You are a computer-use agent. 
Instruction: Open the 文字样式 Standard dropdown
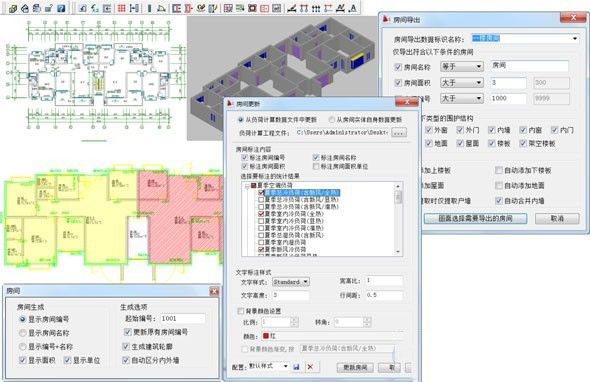[x=291, y=282]
